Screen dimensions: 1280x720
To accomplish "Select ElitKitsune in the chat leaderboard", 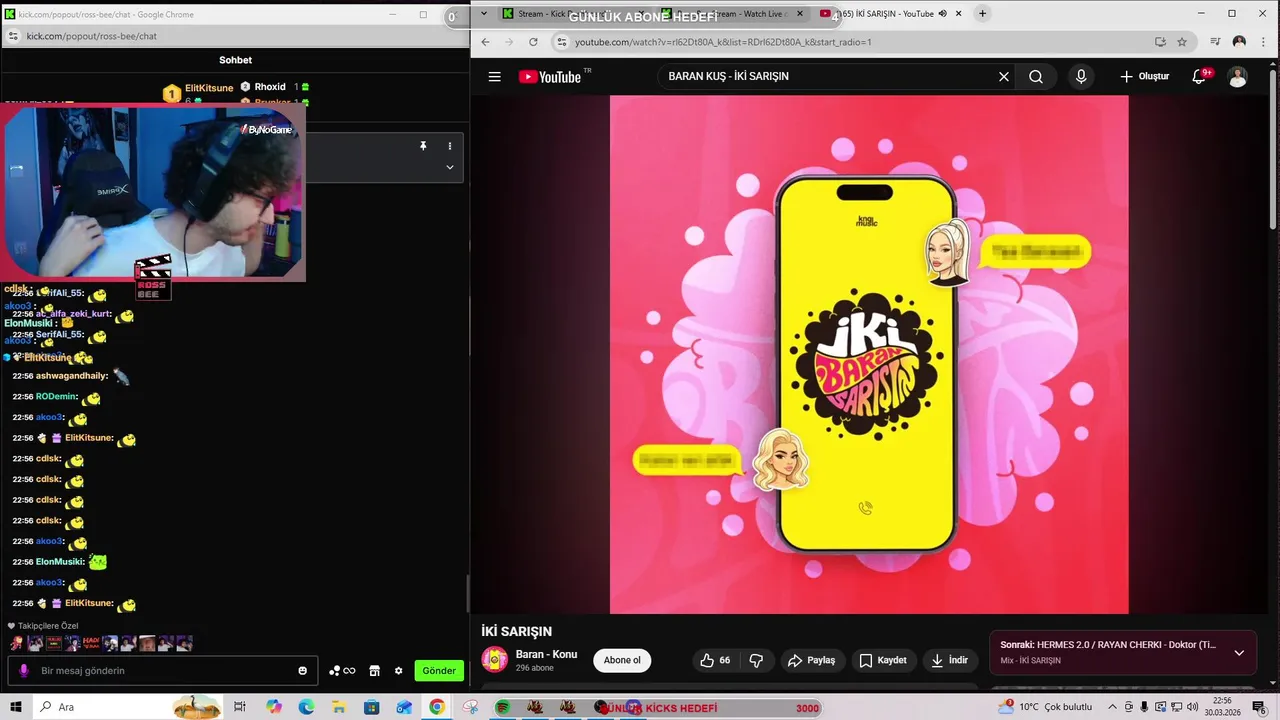I will [209, 88].
